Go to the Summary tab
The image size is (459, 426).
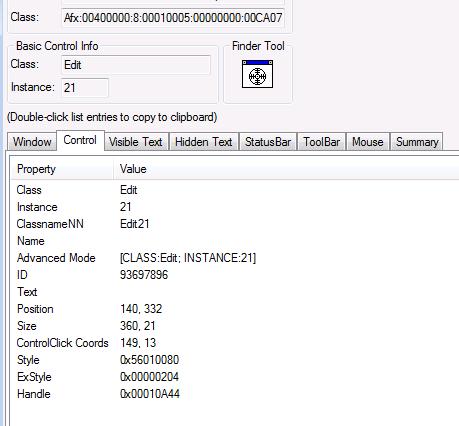417,142
